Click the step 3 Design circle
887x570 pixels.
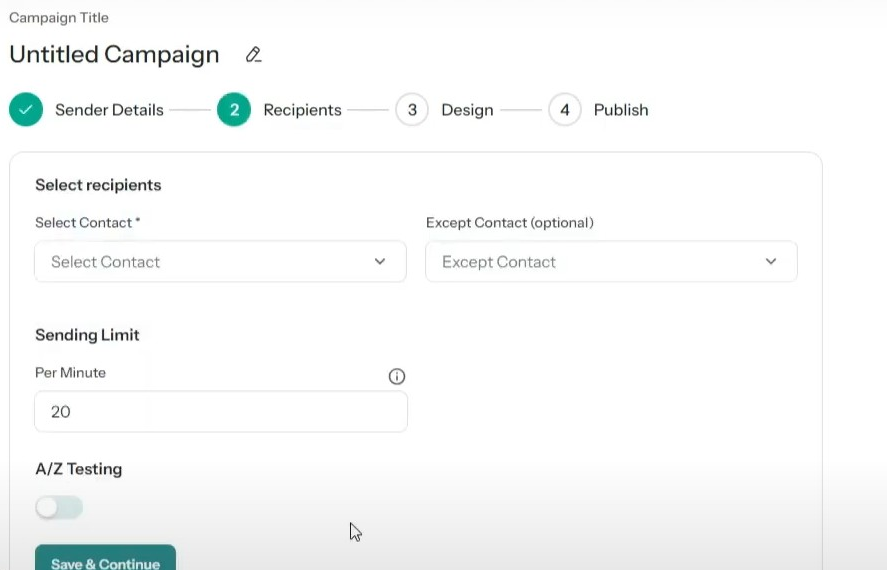tap(412, 110)
